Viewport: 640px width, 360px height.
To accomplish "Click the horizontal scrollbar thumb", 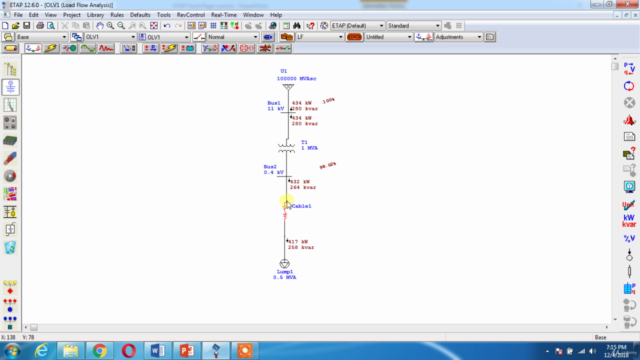I will 34,327.
